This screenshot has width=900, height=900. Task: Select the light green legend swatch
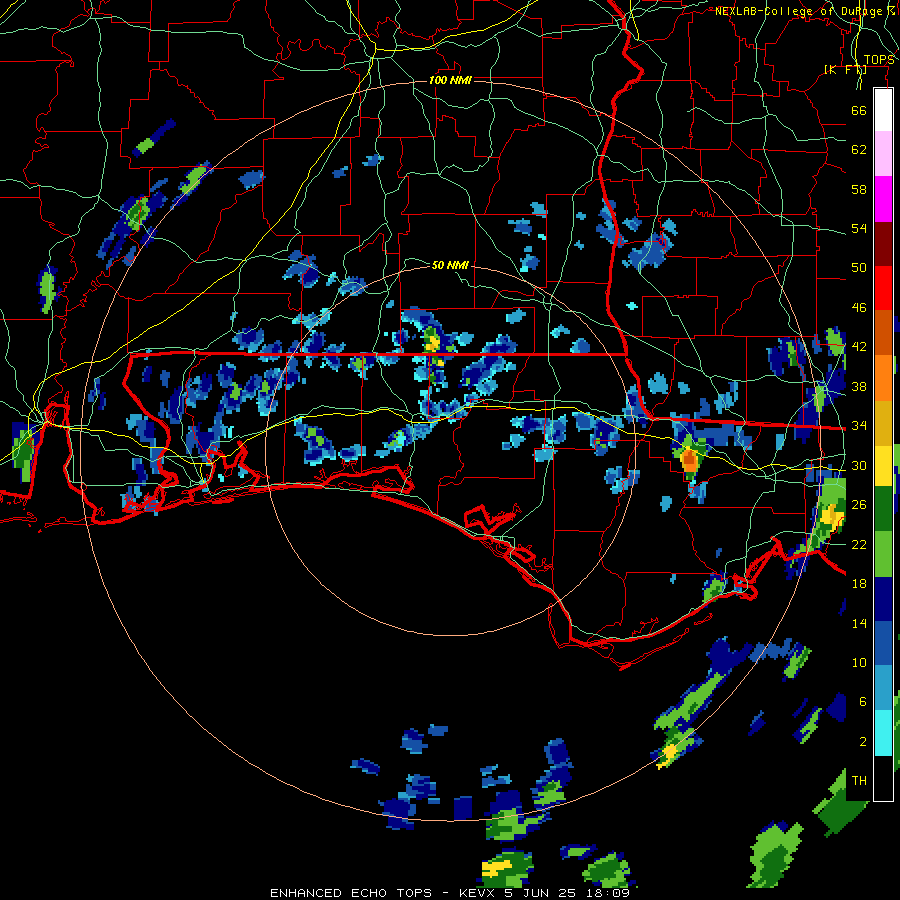click(x=883, y=554)
